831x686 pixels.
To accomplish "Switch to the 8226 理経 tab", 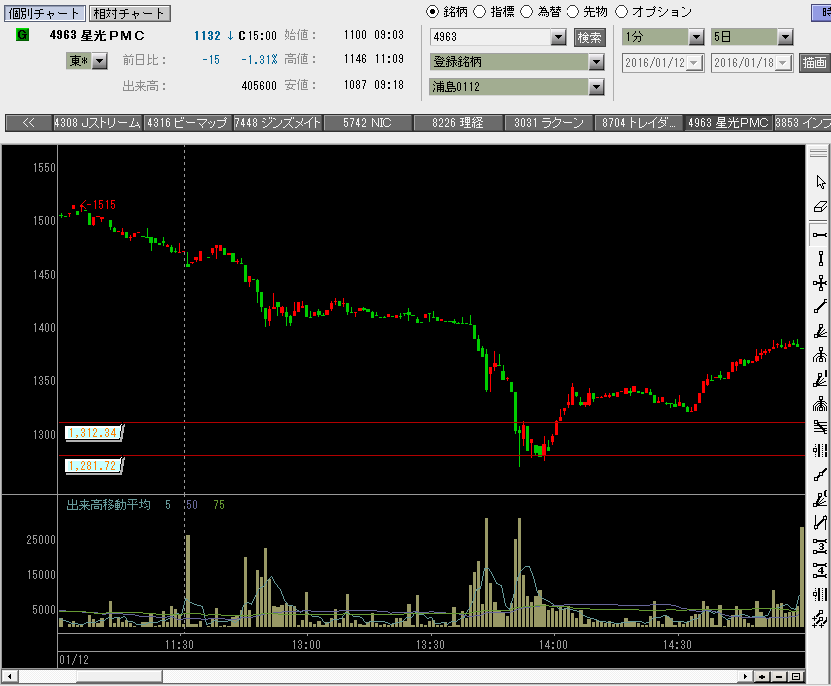I will click(458, 123).
